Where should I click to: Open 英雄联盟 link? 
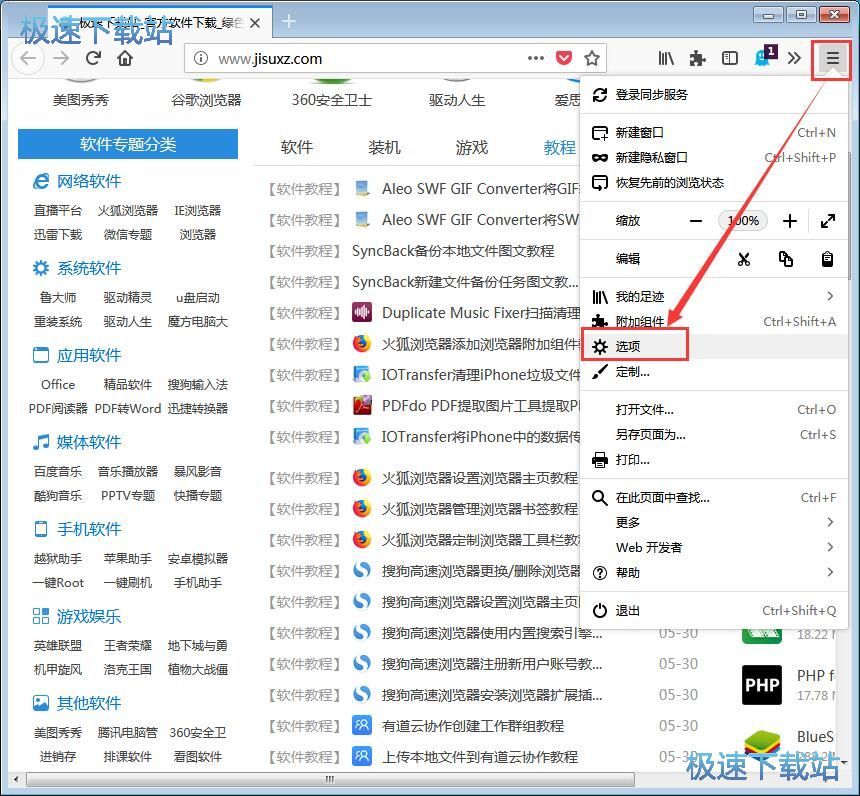58,646
